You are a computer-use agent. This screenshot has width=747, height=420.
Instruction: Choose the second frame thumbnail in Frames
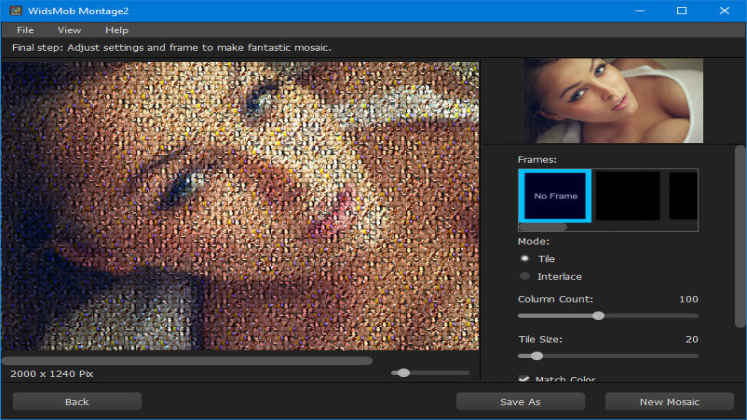click(627, 195)
